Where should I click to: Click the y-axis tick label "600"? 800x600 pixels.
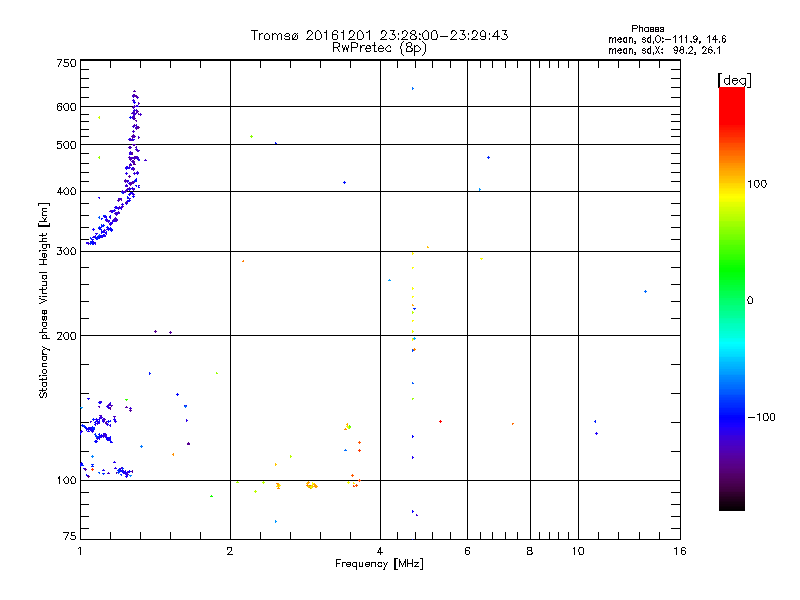pos(66,107)
